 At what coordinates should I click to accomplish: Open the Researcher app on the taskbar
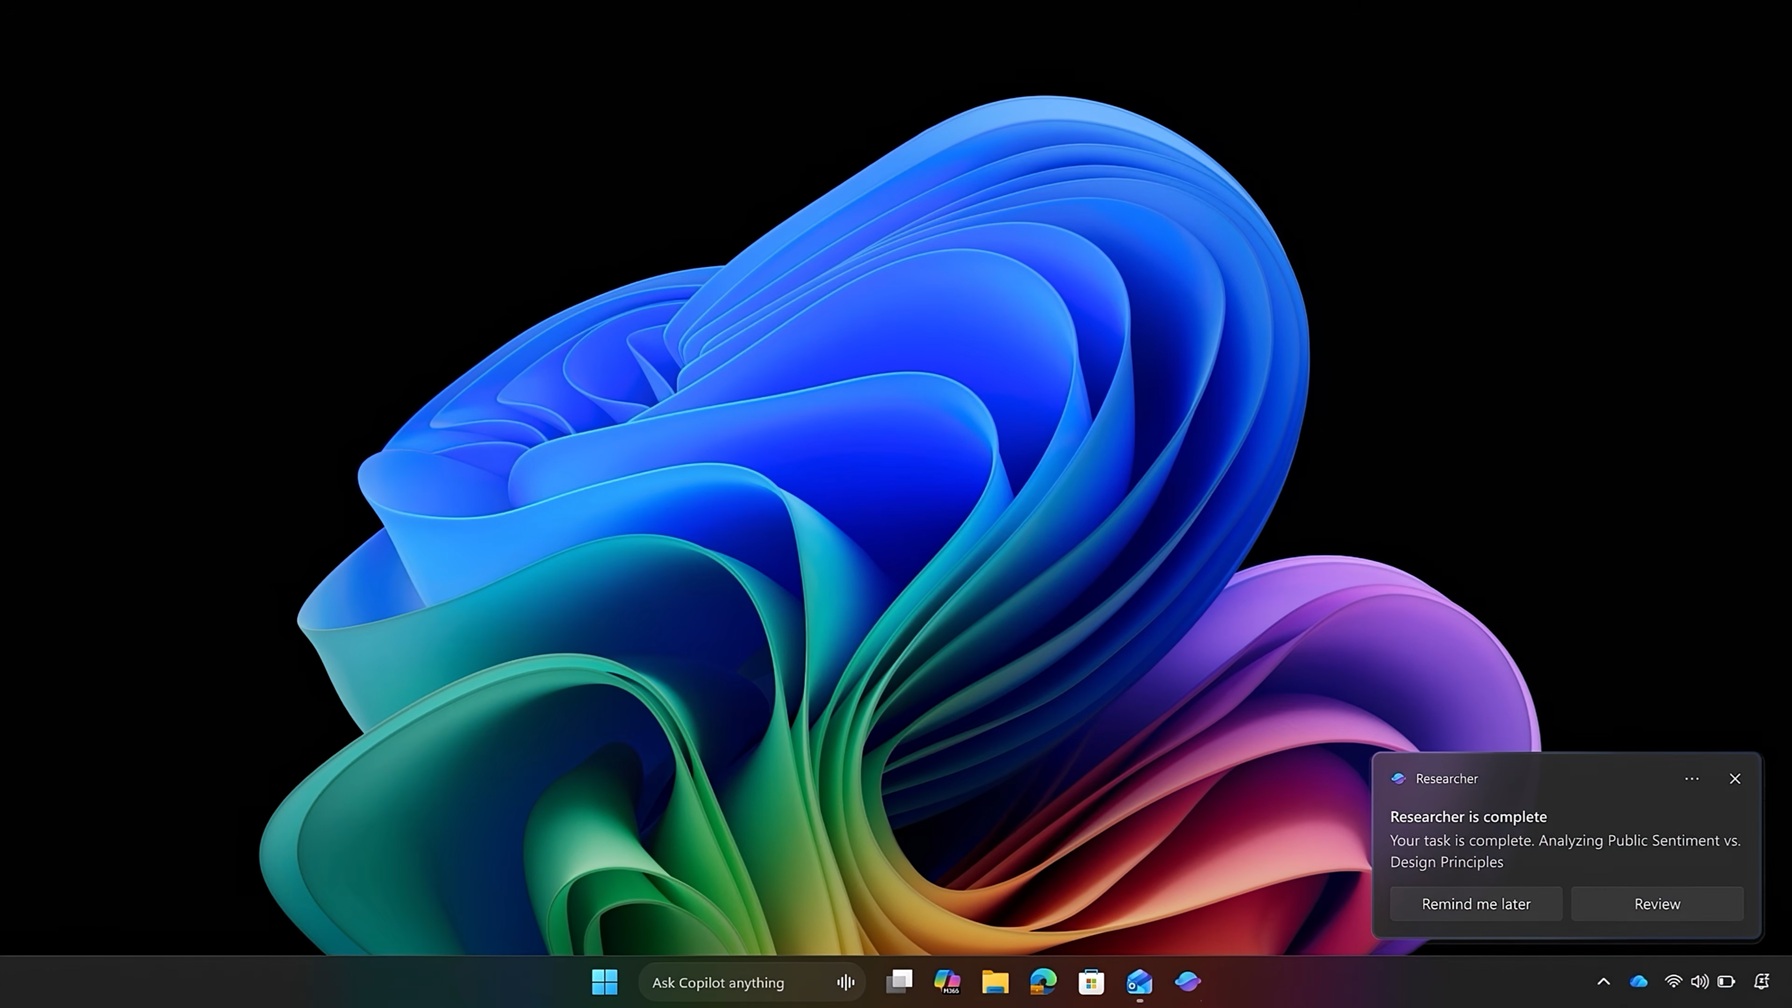tap(1187, 982)
